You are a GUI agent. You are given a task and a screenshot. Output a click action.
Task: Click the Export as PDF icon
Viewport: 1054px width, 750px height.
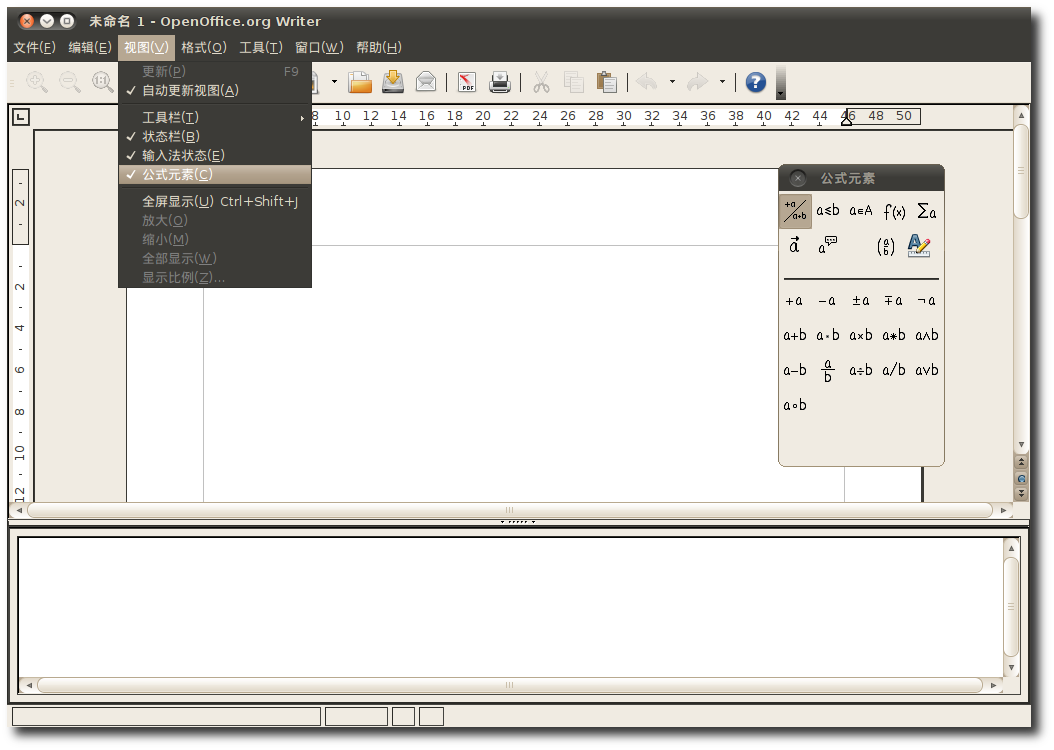coord(467,82)
